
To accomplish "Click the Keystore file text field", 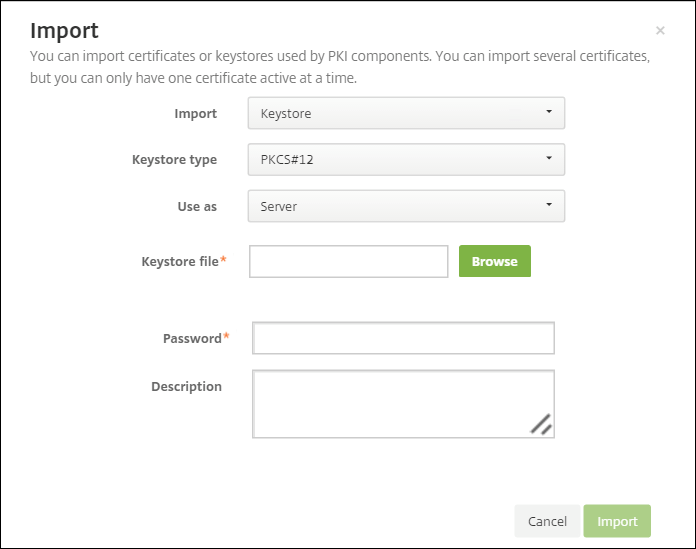I will coord(348,261).
